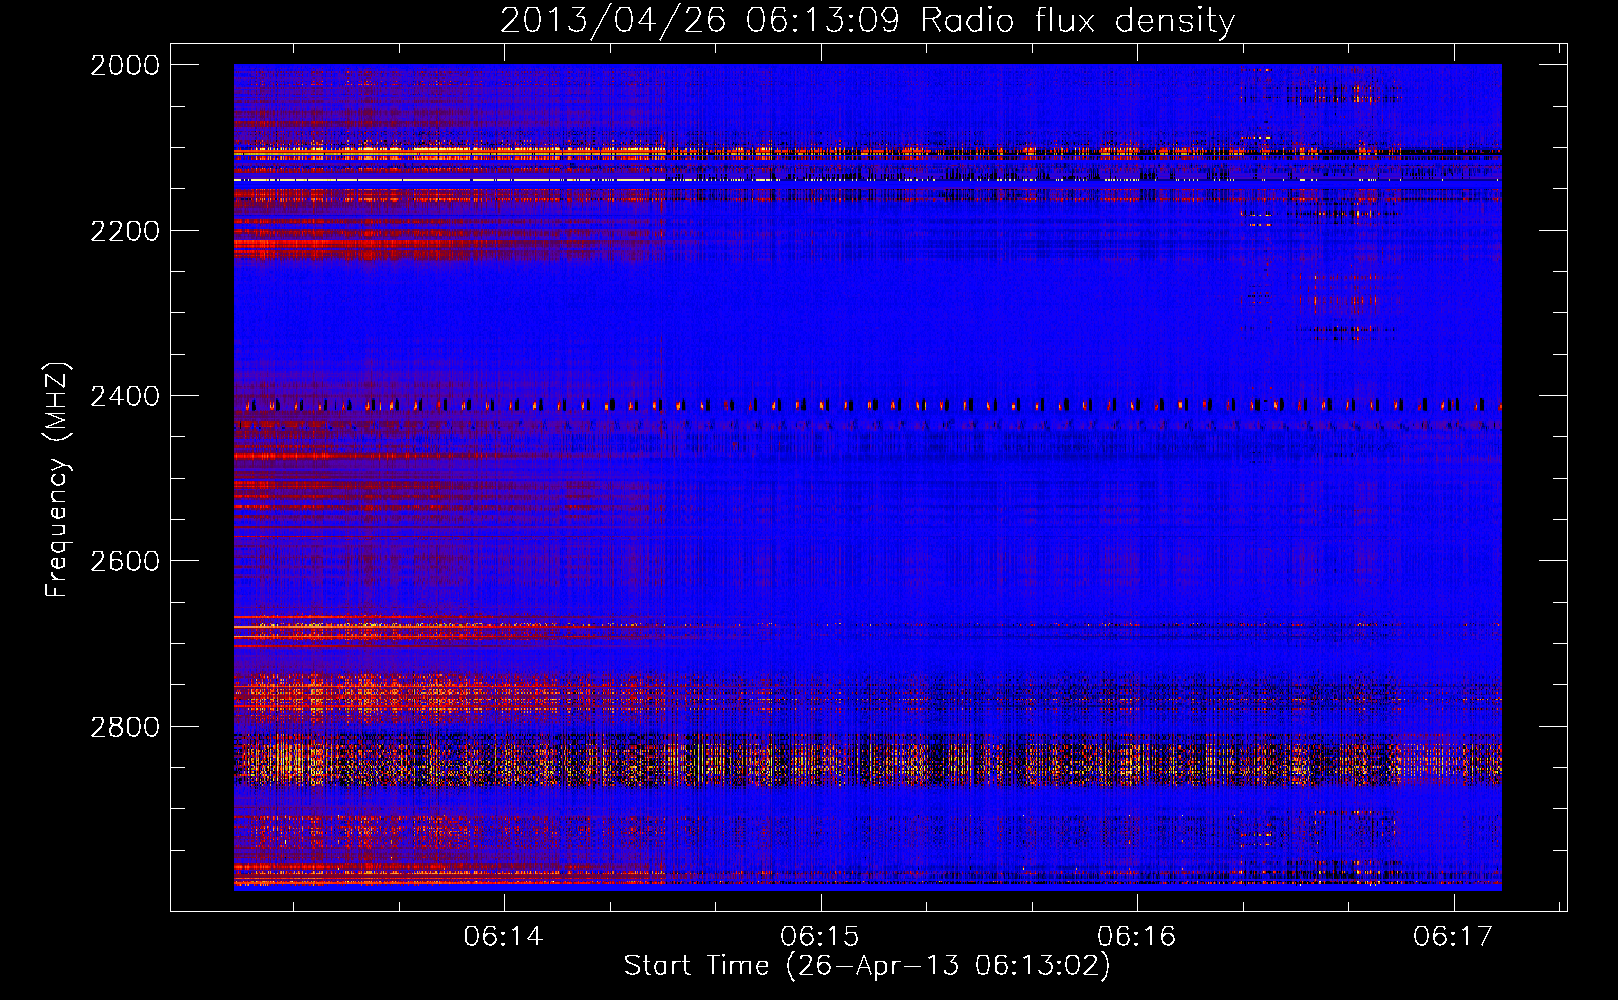Click the 2000 frequency axis label
Image resolution: width=1618 pixels, height=1000 pixels.
[x=125, y=65]
